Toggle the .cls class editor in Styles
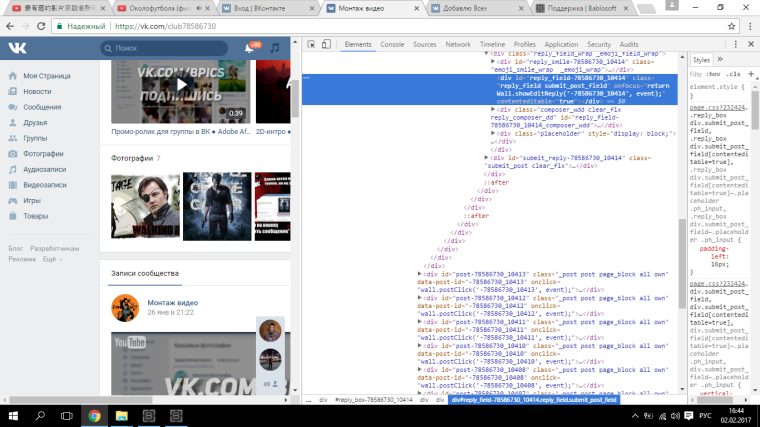This screenshot has width=760, height=427. (x=735, y=73)
